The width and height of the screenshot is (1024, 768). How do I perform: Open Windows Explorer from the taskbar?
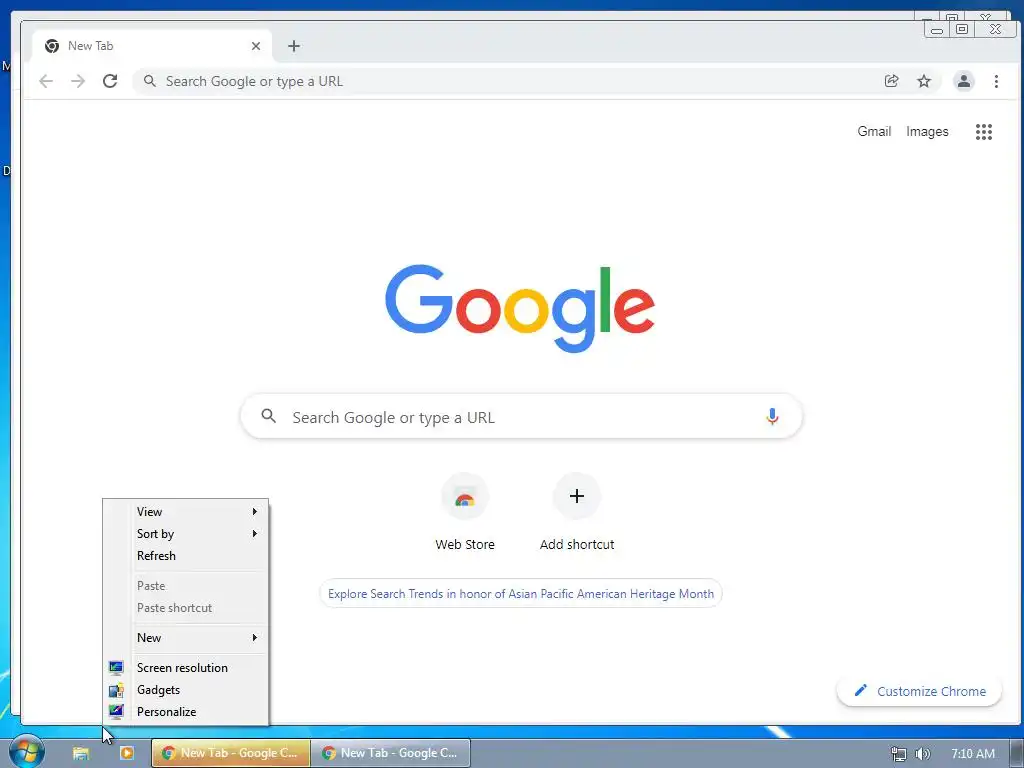81,753
